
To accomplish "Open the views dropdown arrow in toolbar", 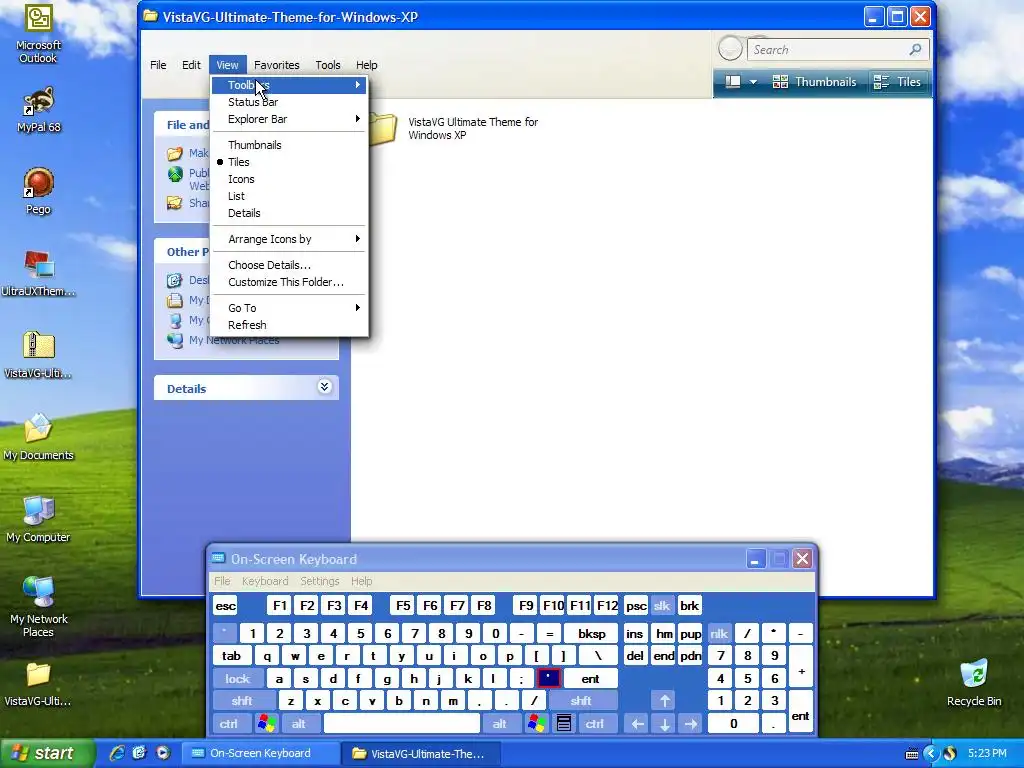I will click(x=753, y=82).
